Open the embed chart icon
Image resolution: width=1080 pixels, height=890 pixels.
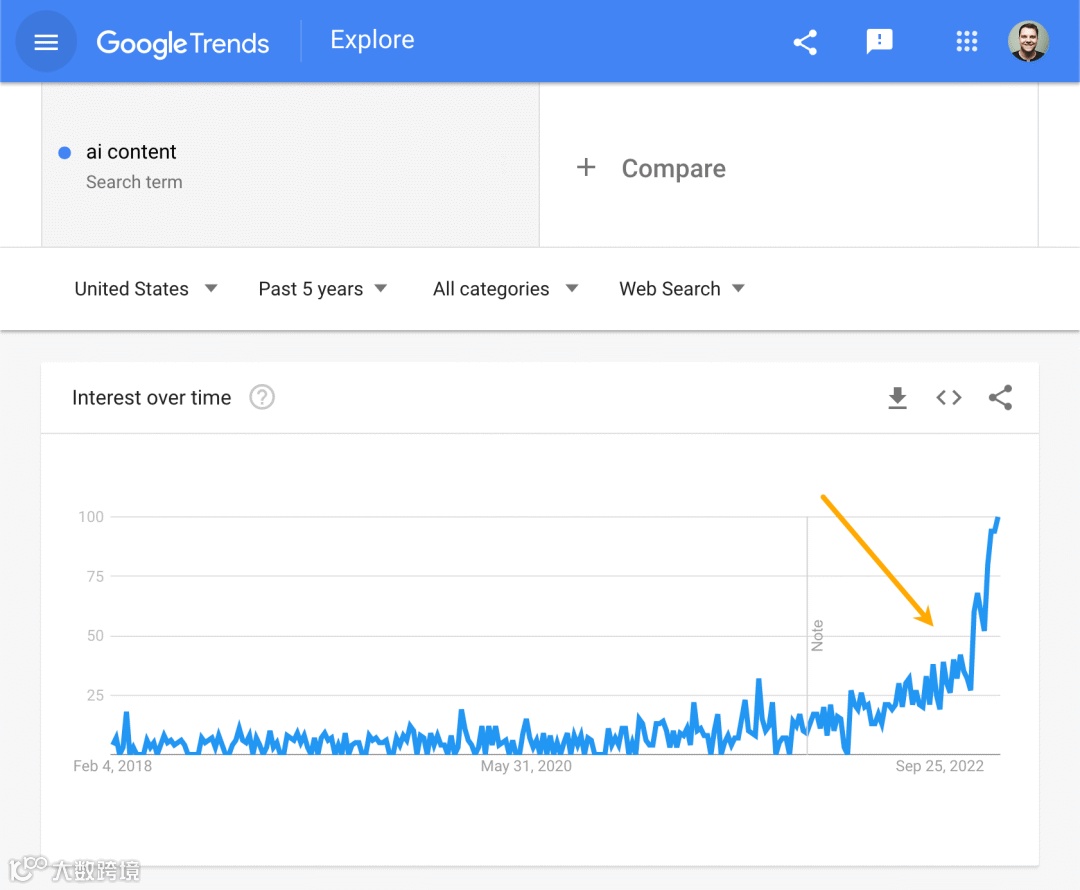948,397
